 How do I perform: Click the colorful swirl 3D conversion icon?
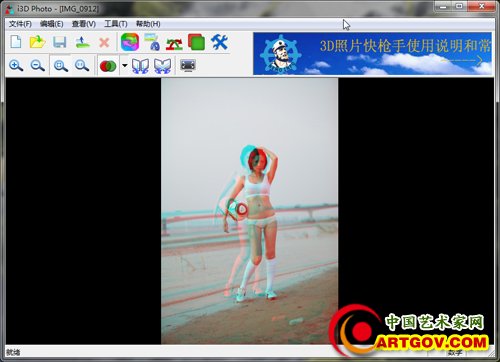tap(130, 42)
